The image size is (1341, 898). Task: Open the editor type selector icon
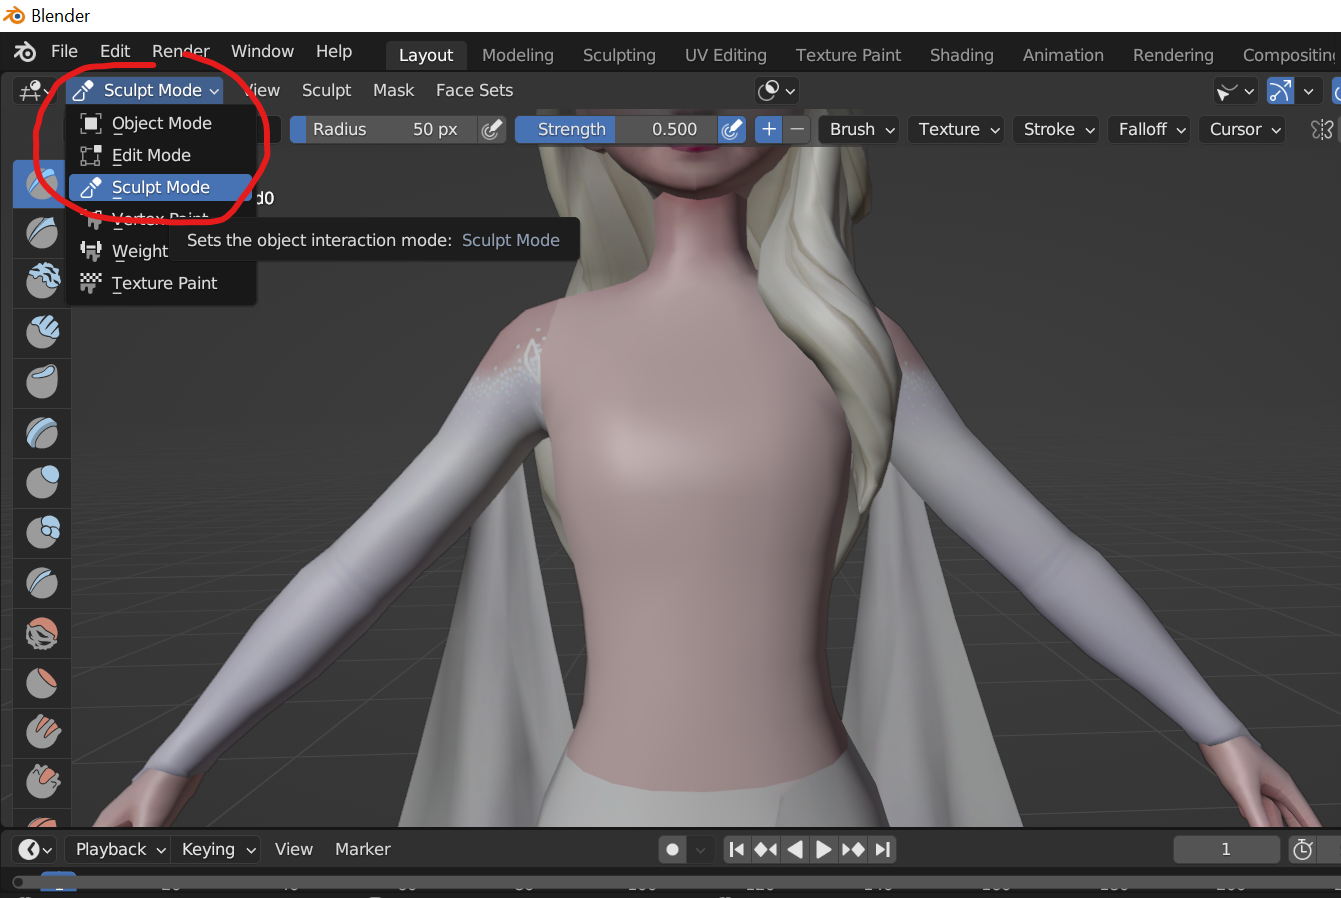(34, 90)
